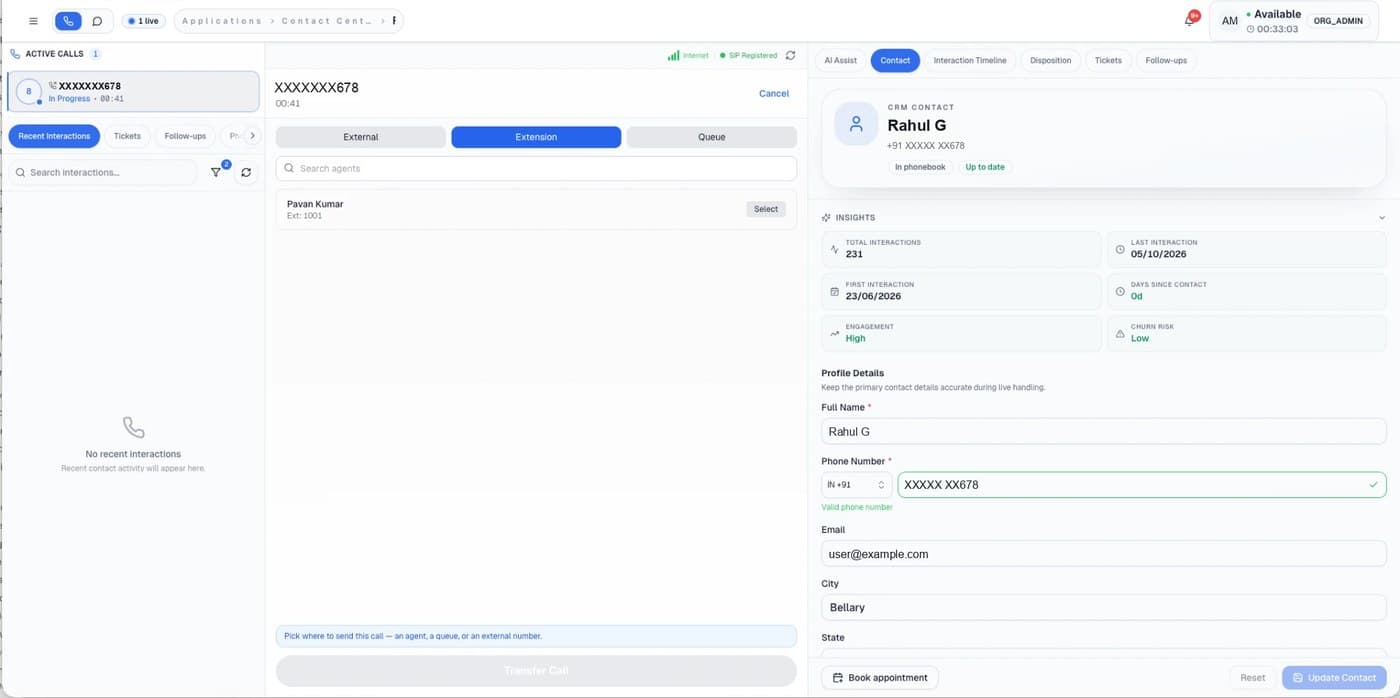The width and height of the screenshot is (1400, 698).
Task: Open the Interaction Timeline tab
Action: coord(970,60)
